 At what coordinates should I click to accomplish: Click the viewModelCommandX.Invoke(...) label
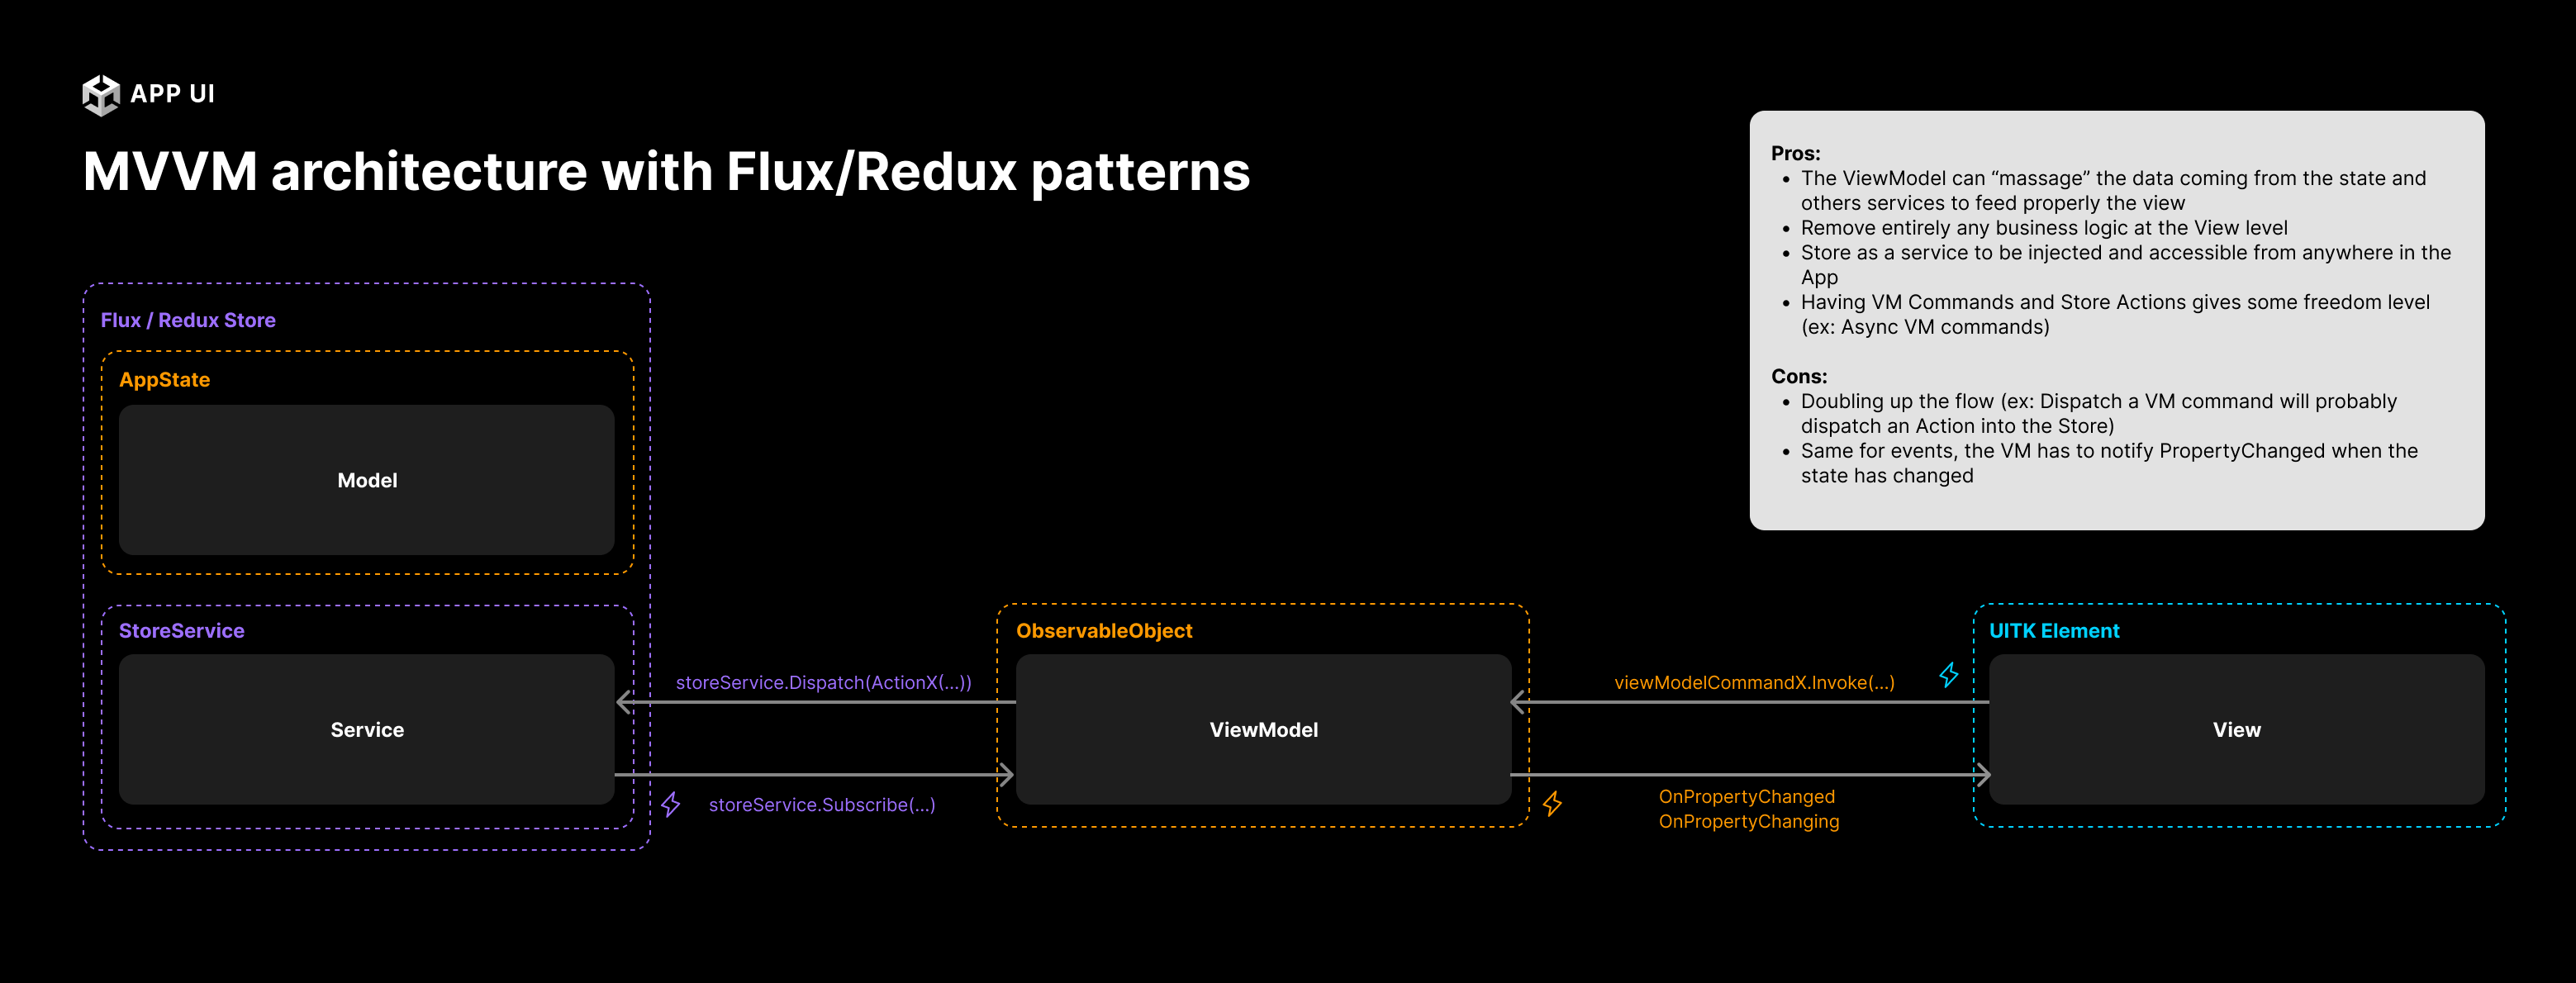(1754, 682)
